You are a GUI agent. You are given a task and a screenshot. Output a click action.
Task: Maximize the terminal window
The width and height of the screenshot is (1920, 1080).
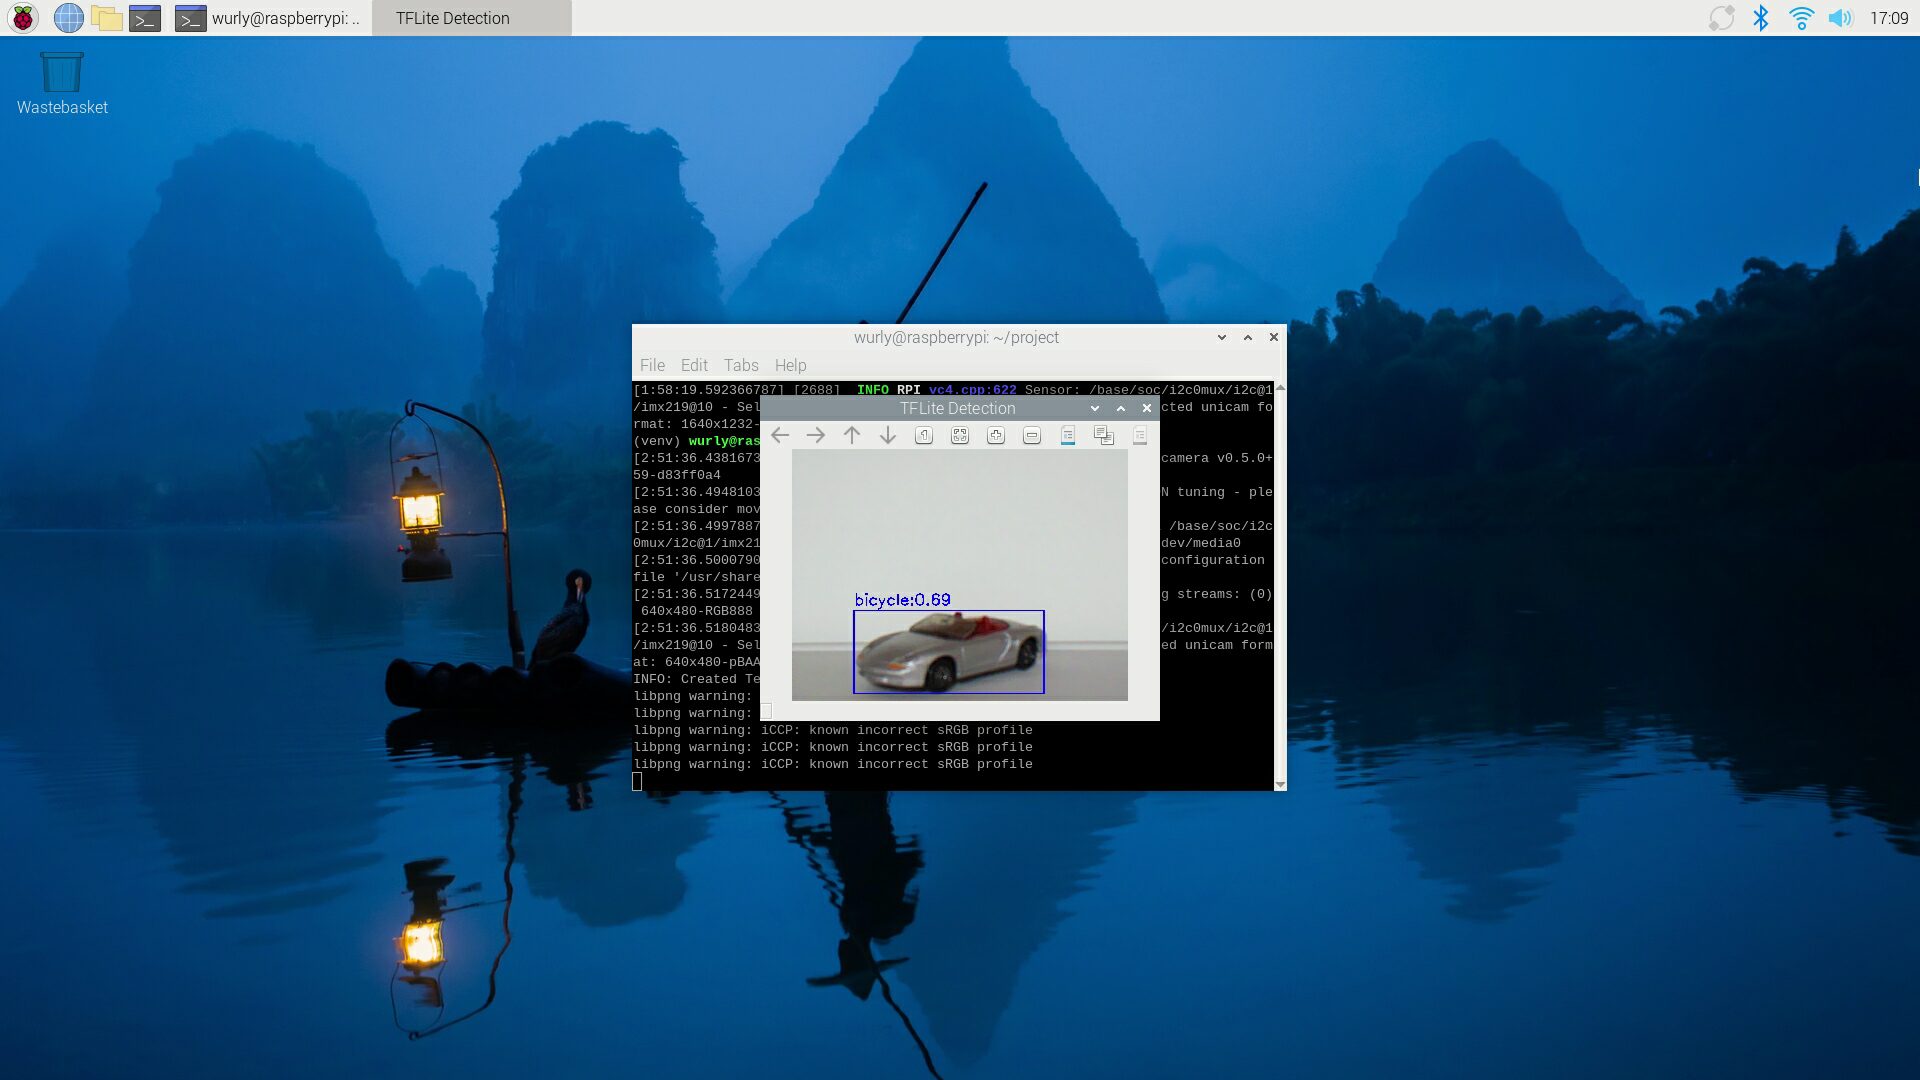tap(1248, 338)
